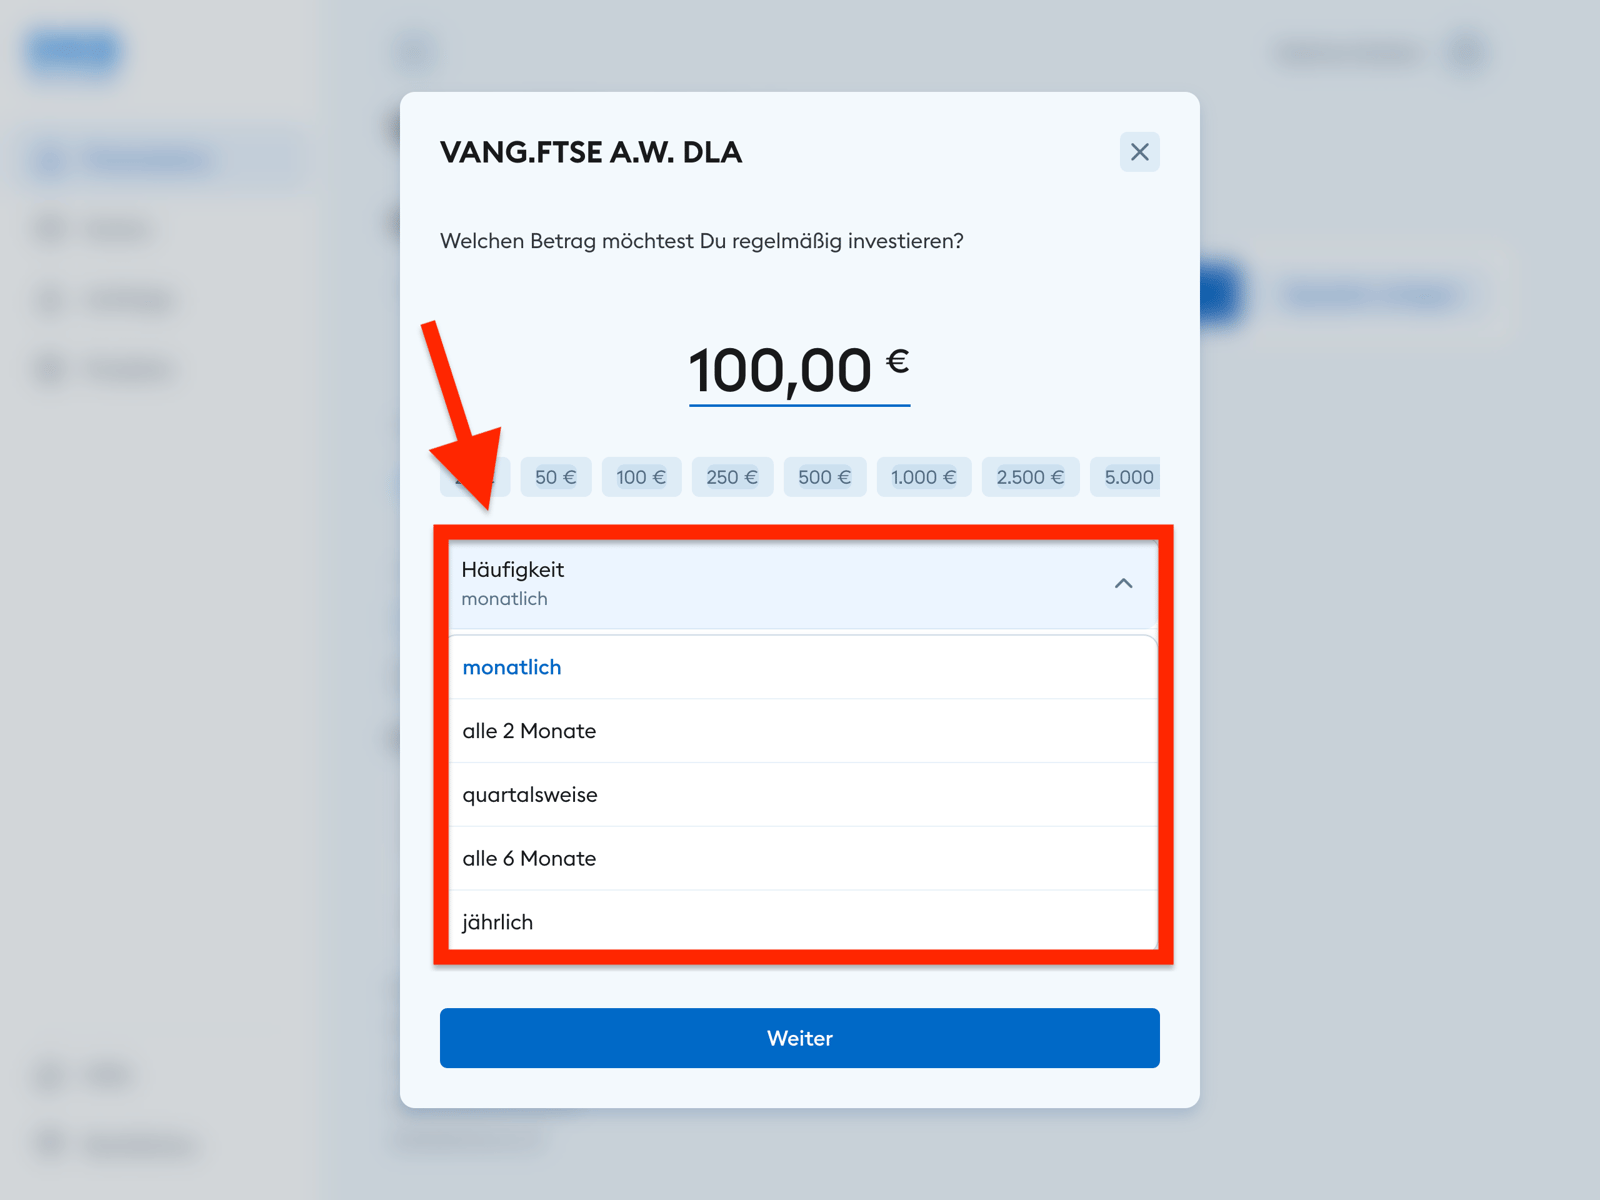Viewport: 1600px width, 1200px height.
Task: Click the amount field showing 100,00 €
Action: (798, 371)
